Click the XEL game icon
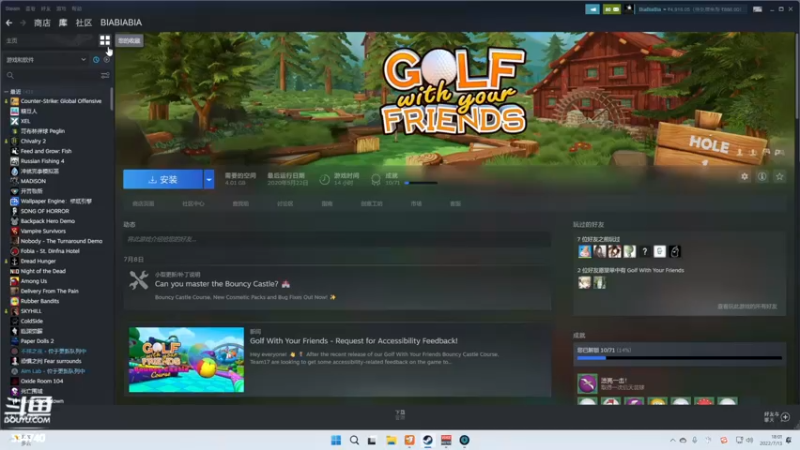Viewport: 800px width, 450px height. [x=15, y=121]
